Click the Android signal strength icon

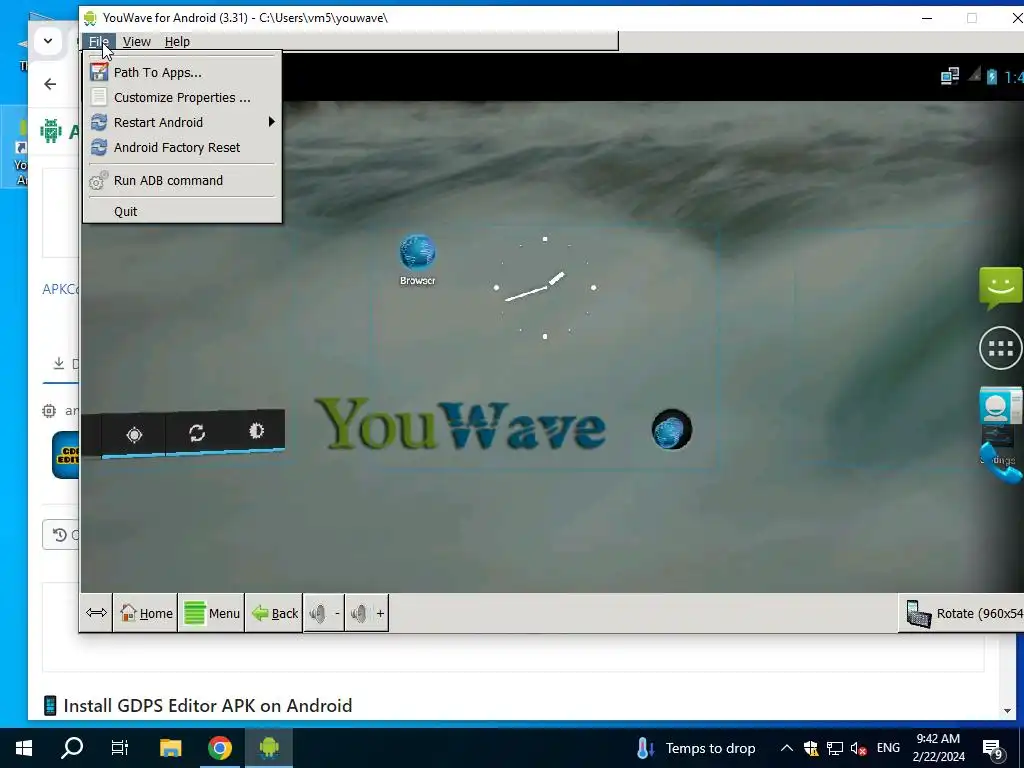click(x=974, y=75)
